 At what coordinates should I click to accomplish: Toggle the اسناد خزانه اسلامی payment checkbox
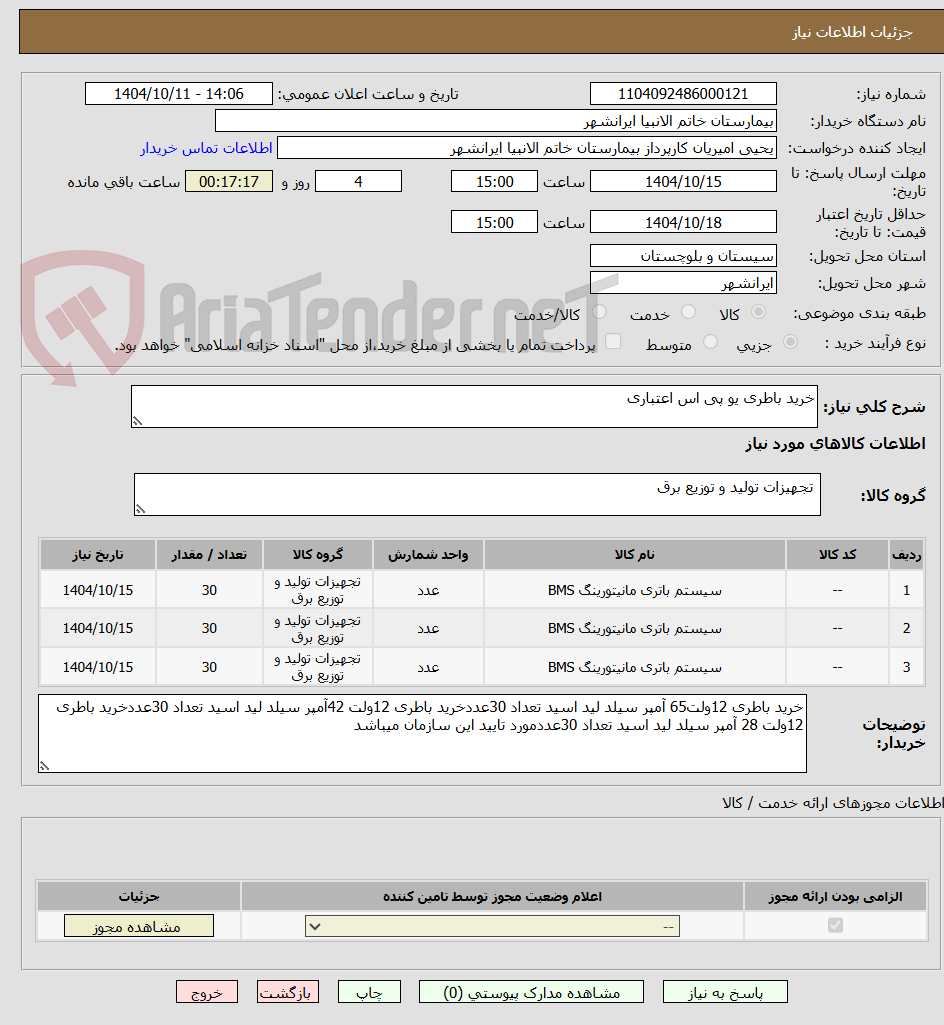613,341
